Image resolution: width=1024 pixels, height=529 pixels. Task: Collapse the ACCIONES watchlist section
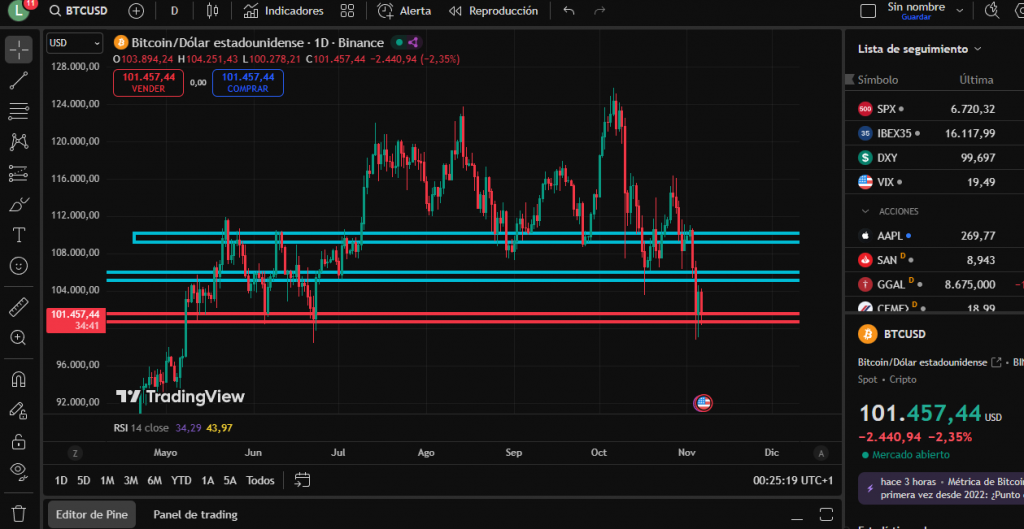click(x=865, y=211)
